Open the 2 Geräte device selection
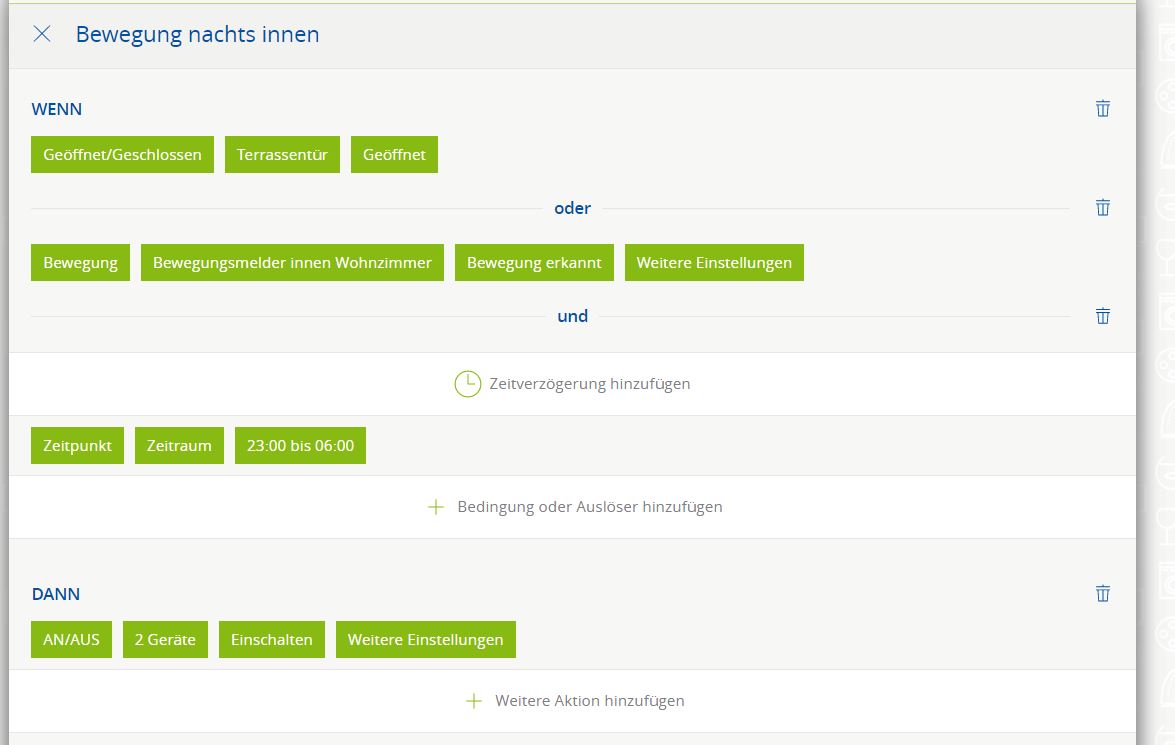1175x745 pixels. tap(165, 639)
